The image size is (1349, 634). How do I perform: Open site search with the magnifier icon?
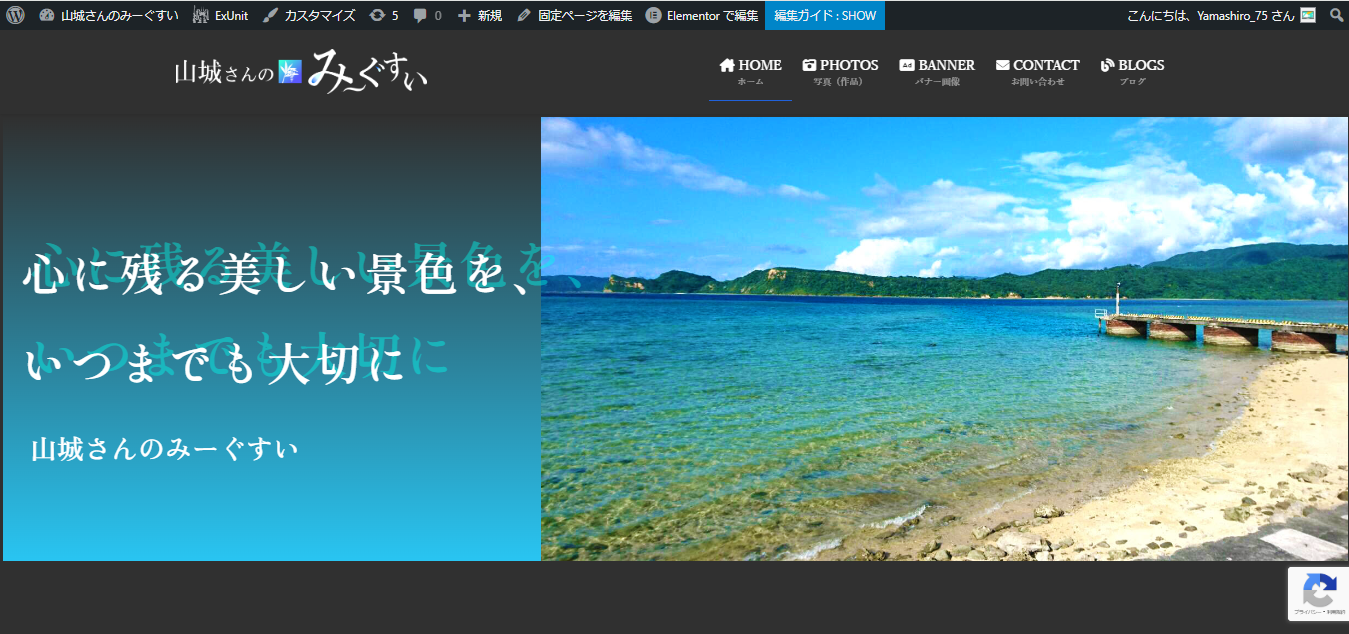[1336, 15]
